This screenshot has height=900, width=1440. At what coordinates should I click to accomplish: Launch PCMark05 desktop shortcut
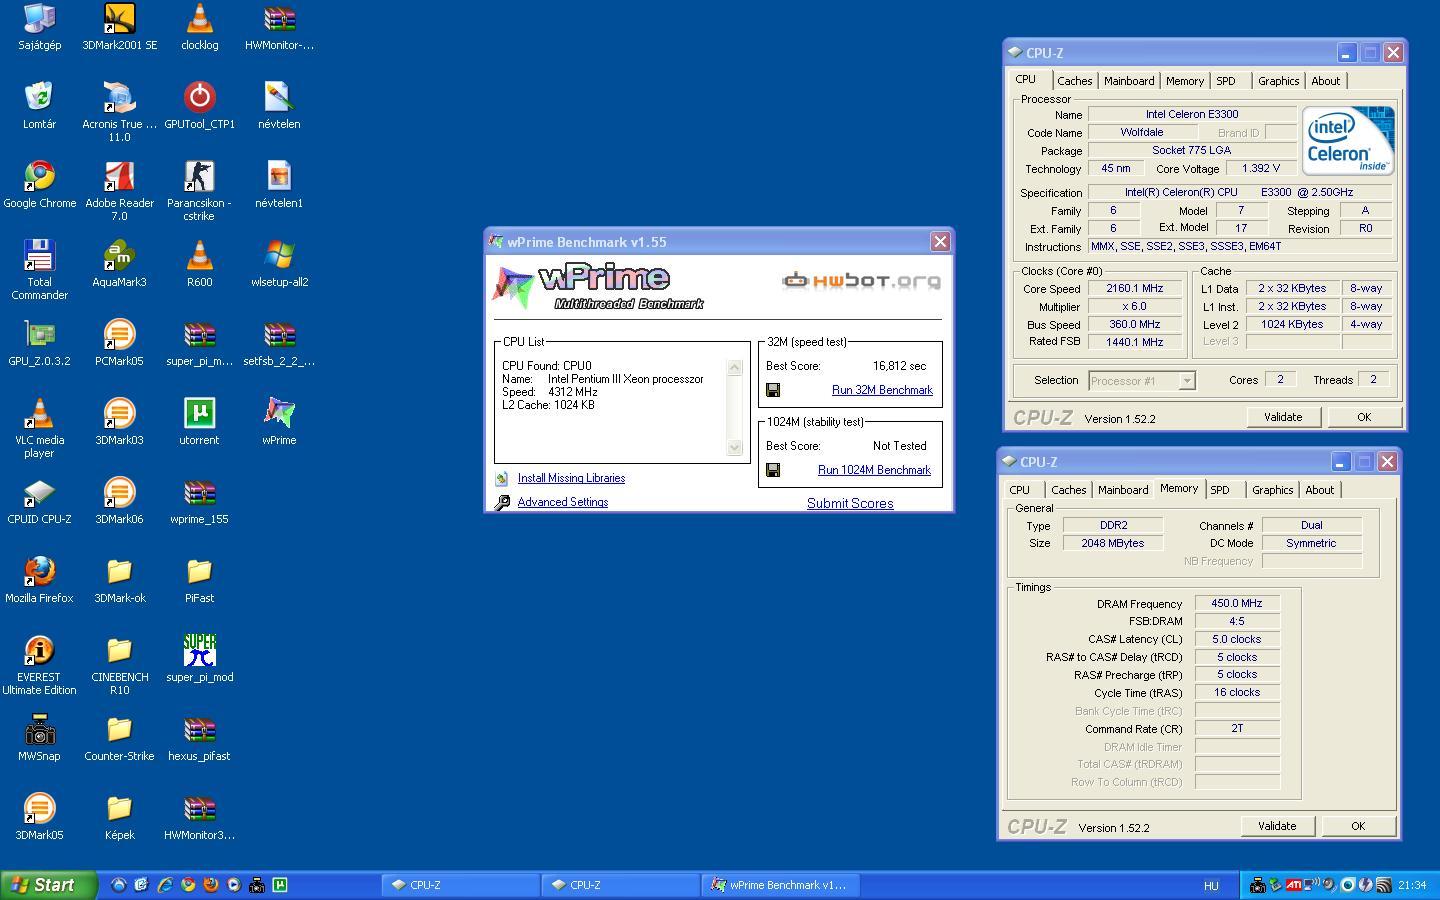pos(119,335)
